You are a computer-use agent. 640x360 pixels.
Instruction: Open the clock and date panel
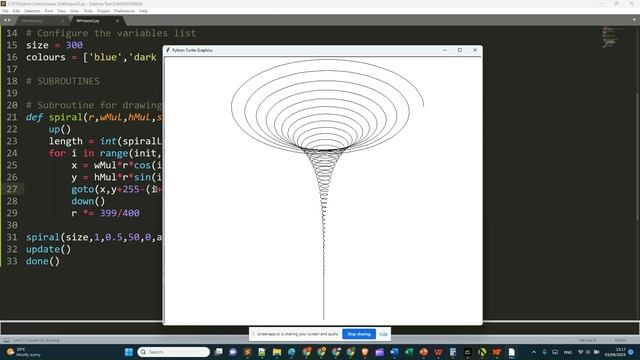point(615,352)
